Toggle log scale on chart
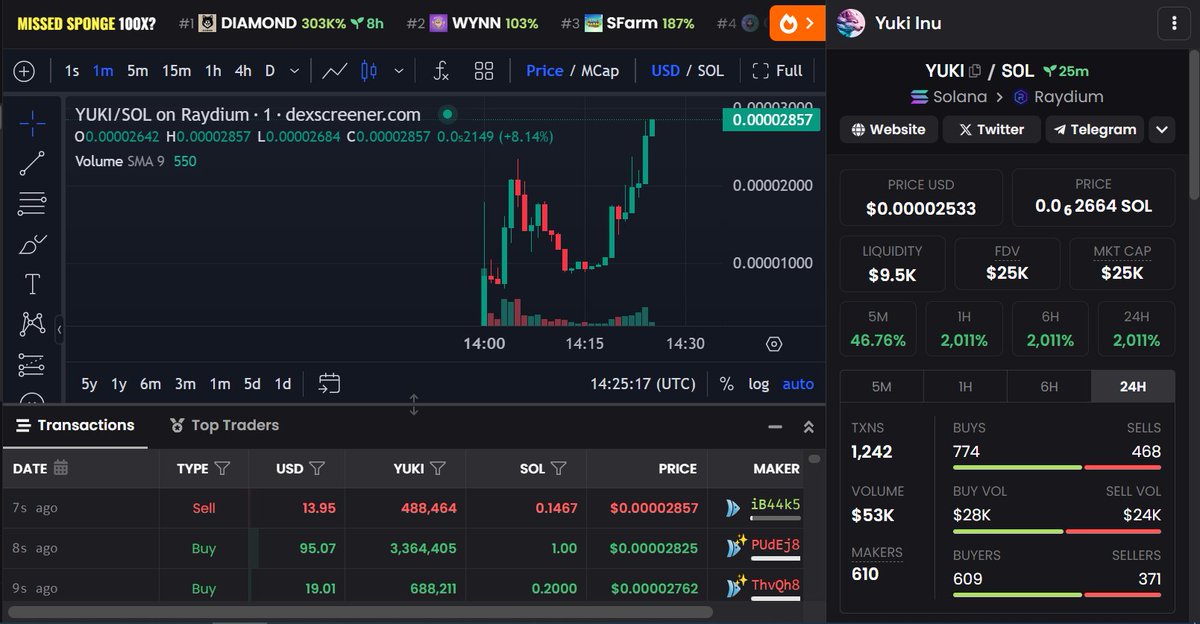 point(759,384)
